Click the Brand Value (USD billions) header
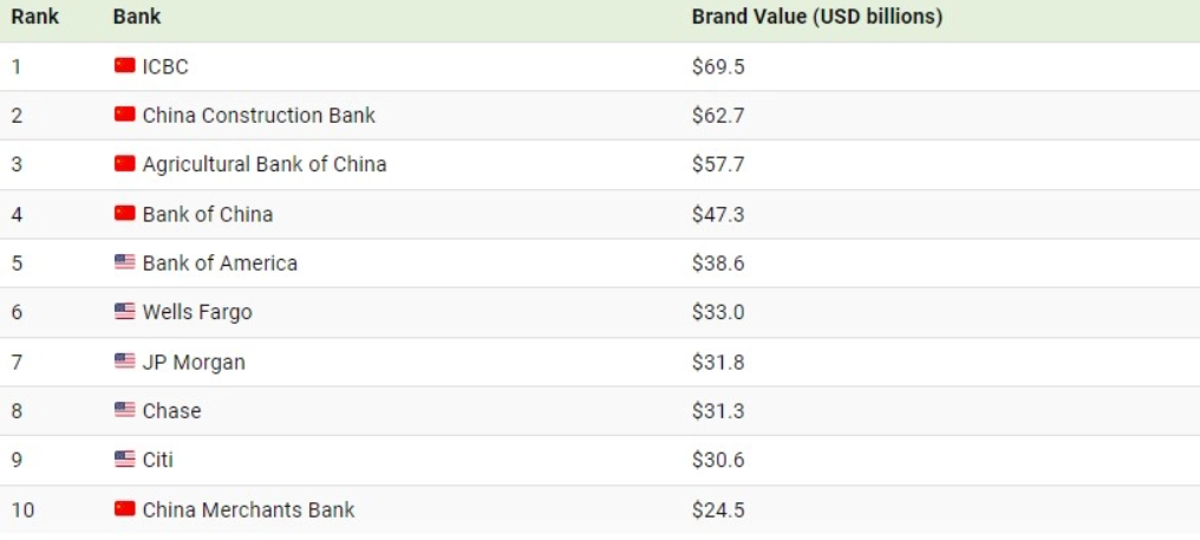 [x=817, y=17]
